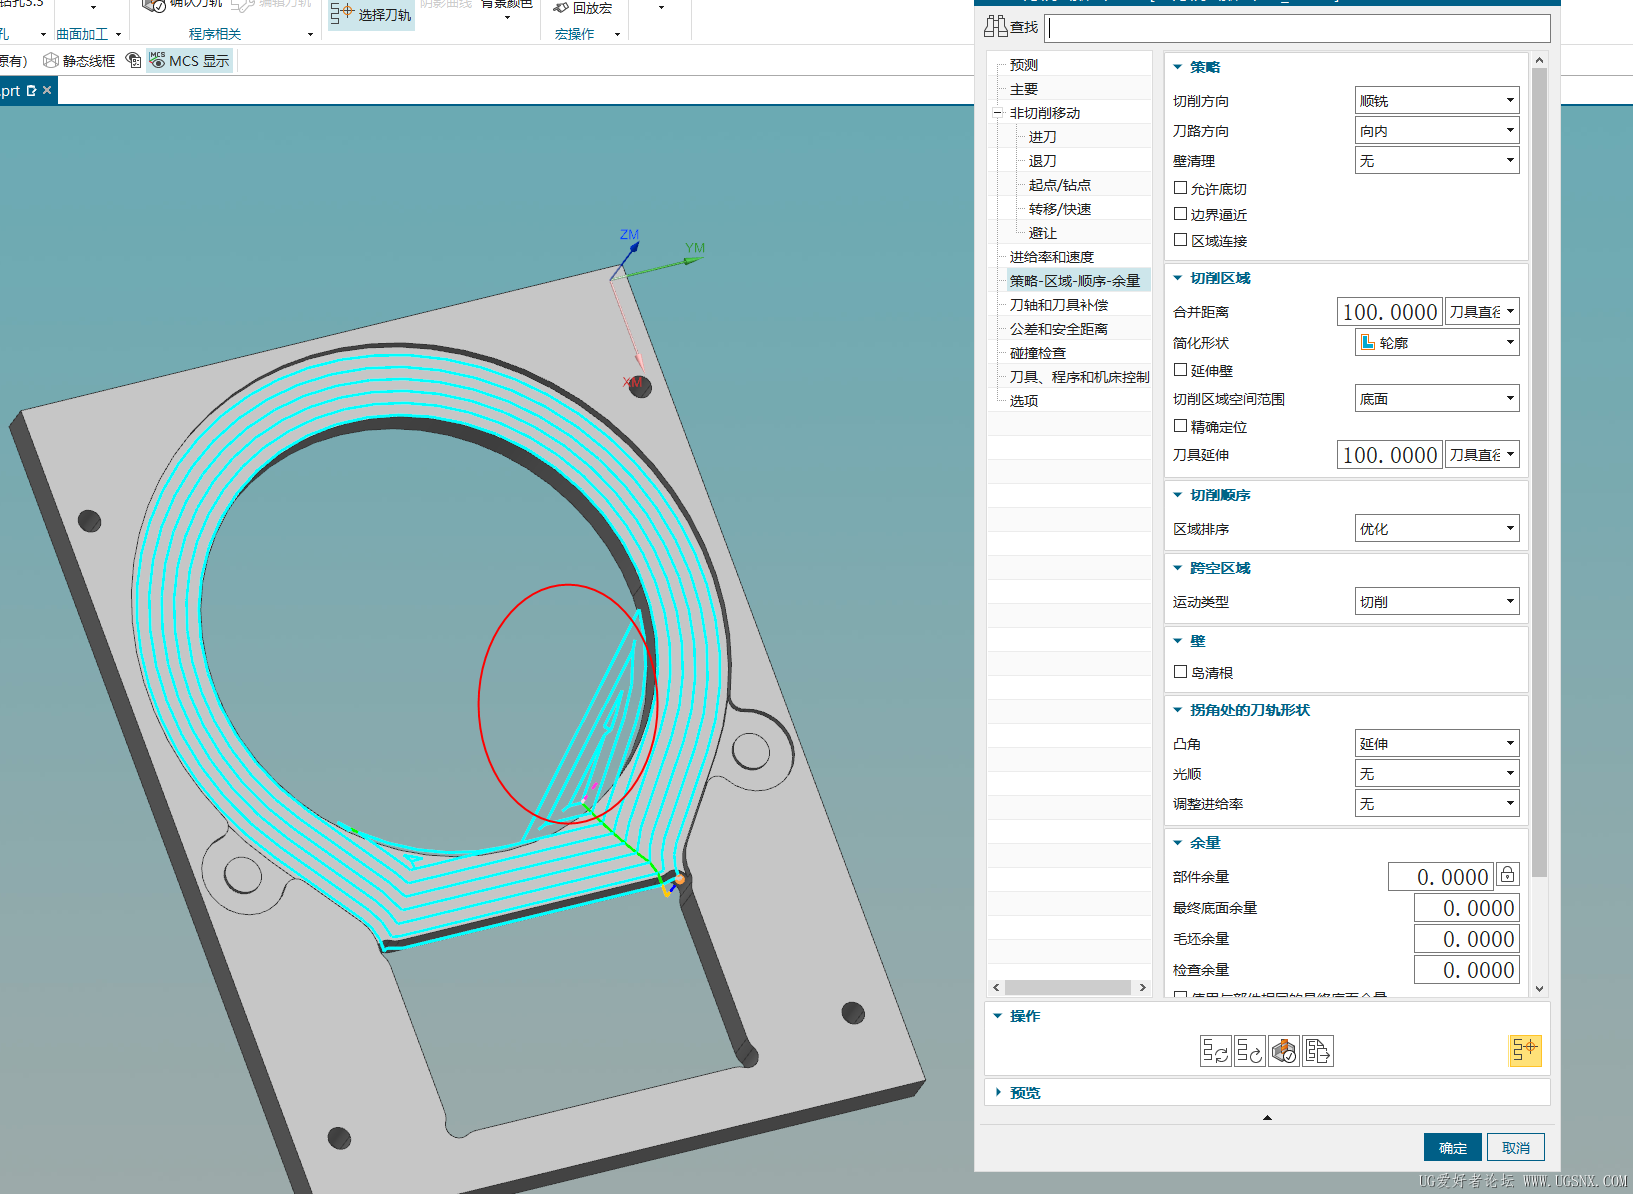Select 碰撞检查 in the settings tree

pyautogui.click(x=1037, y=353)
